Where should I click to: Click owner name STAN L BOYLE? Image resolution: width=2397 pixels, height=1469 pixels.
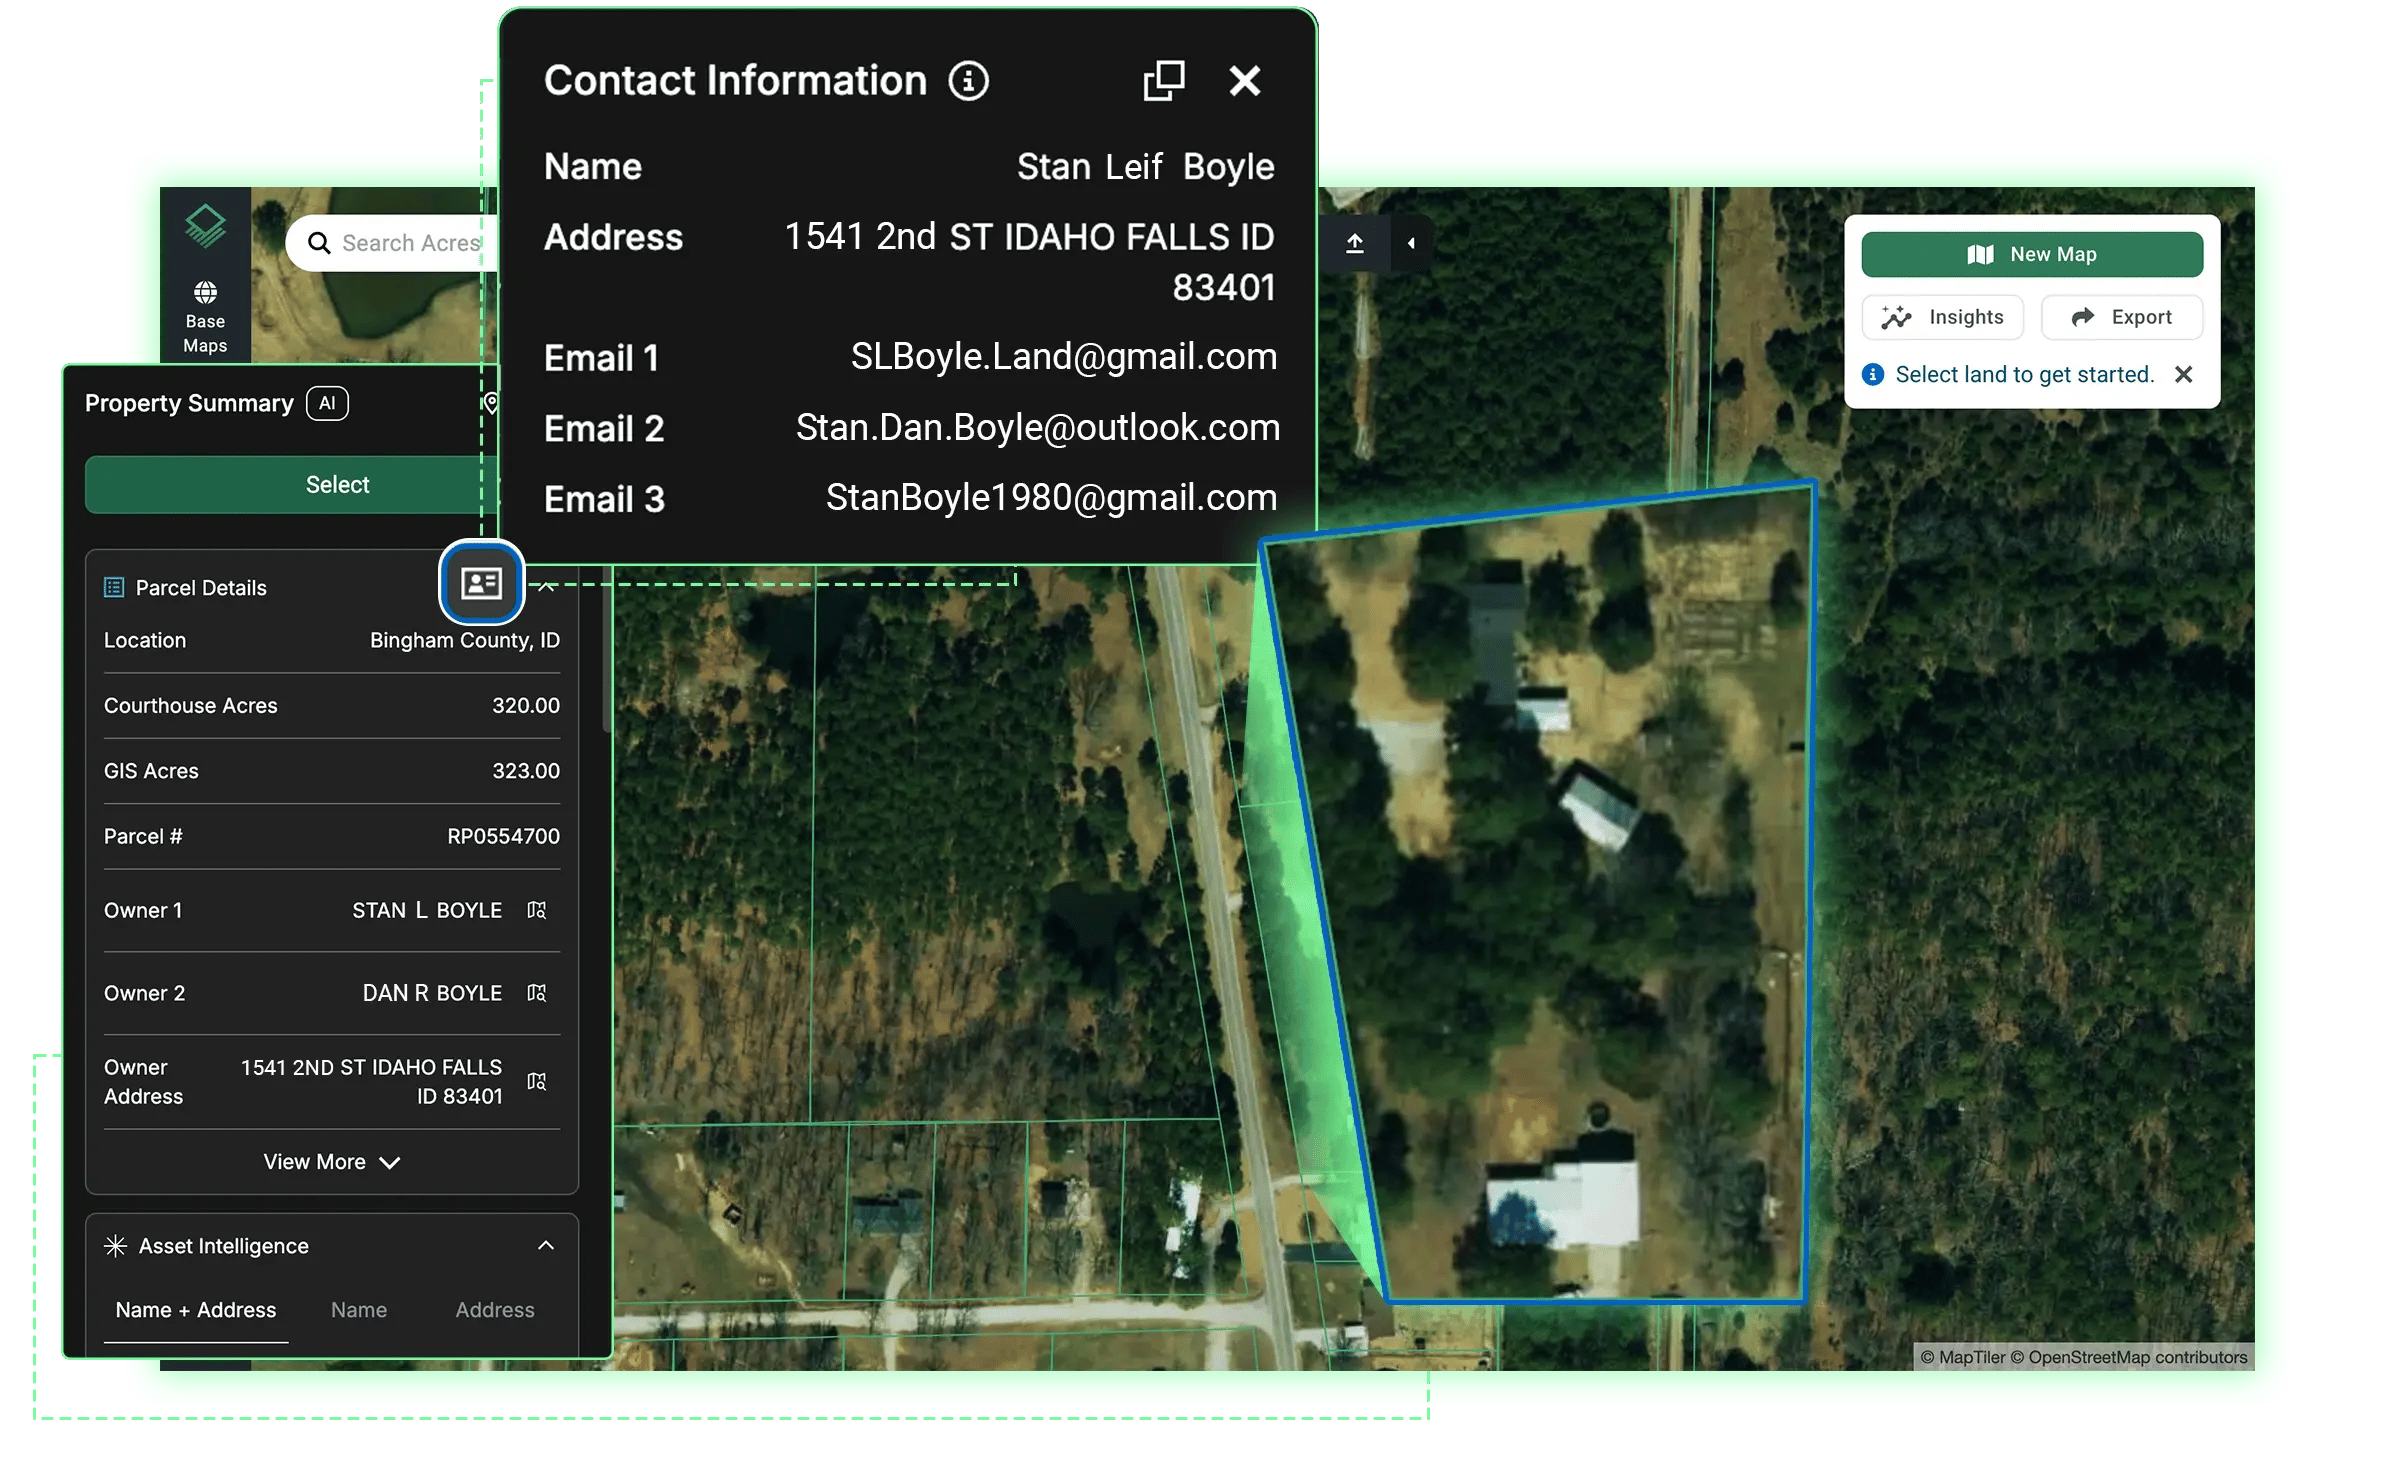[427, 910]
